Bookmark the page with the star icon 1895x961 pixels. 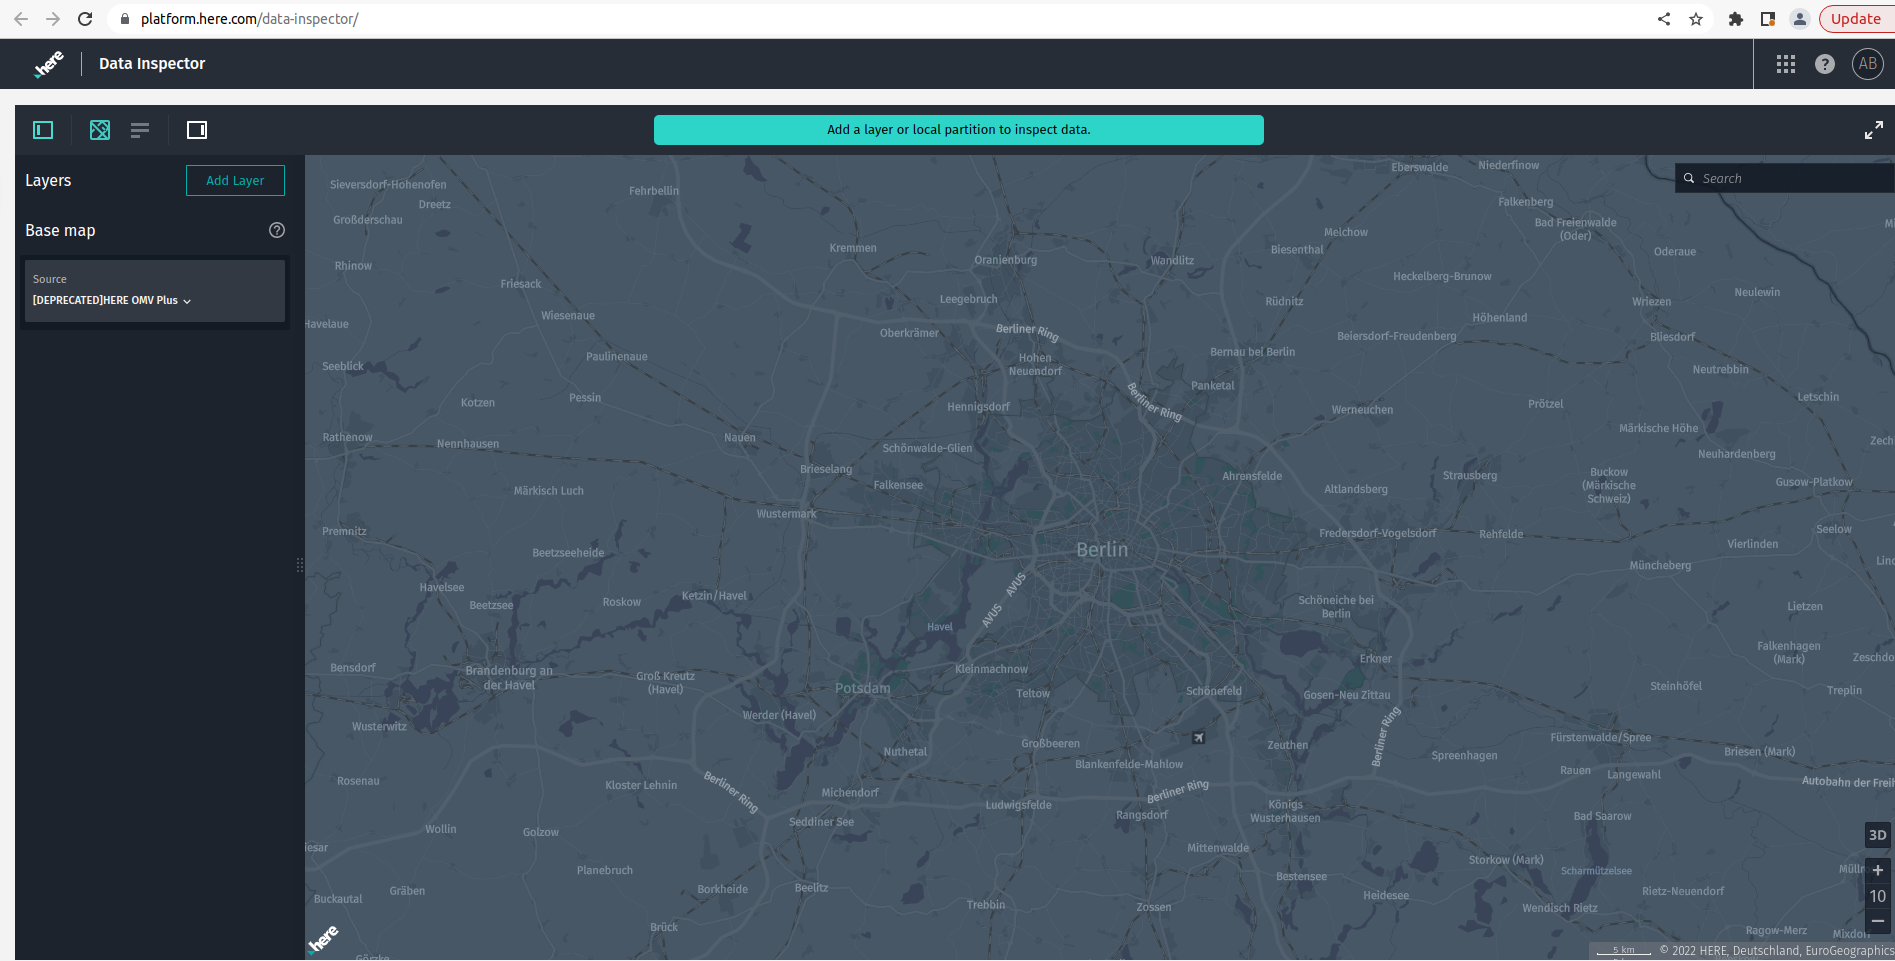point(1698,18)
